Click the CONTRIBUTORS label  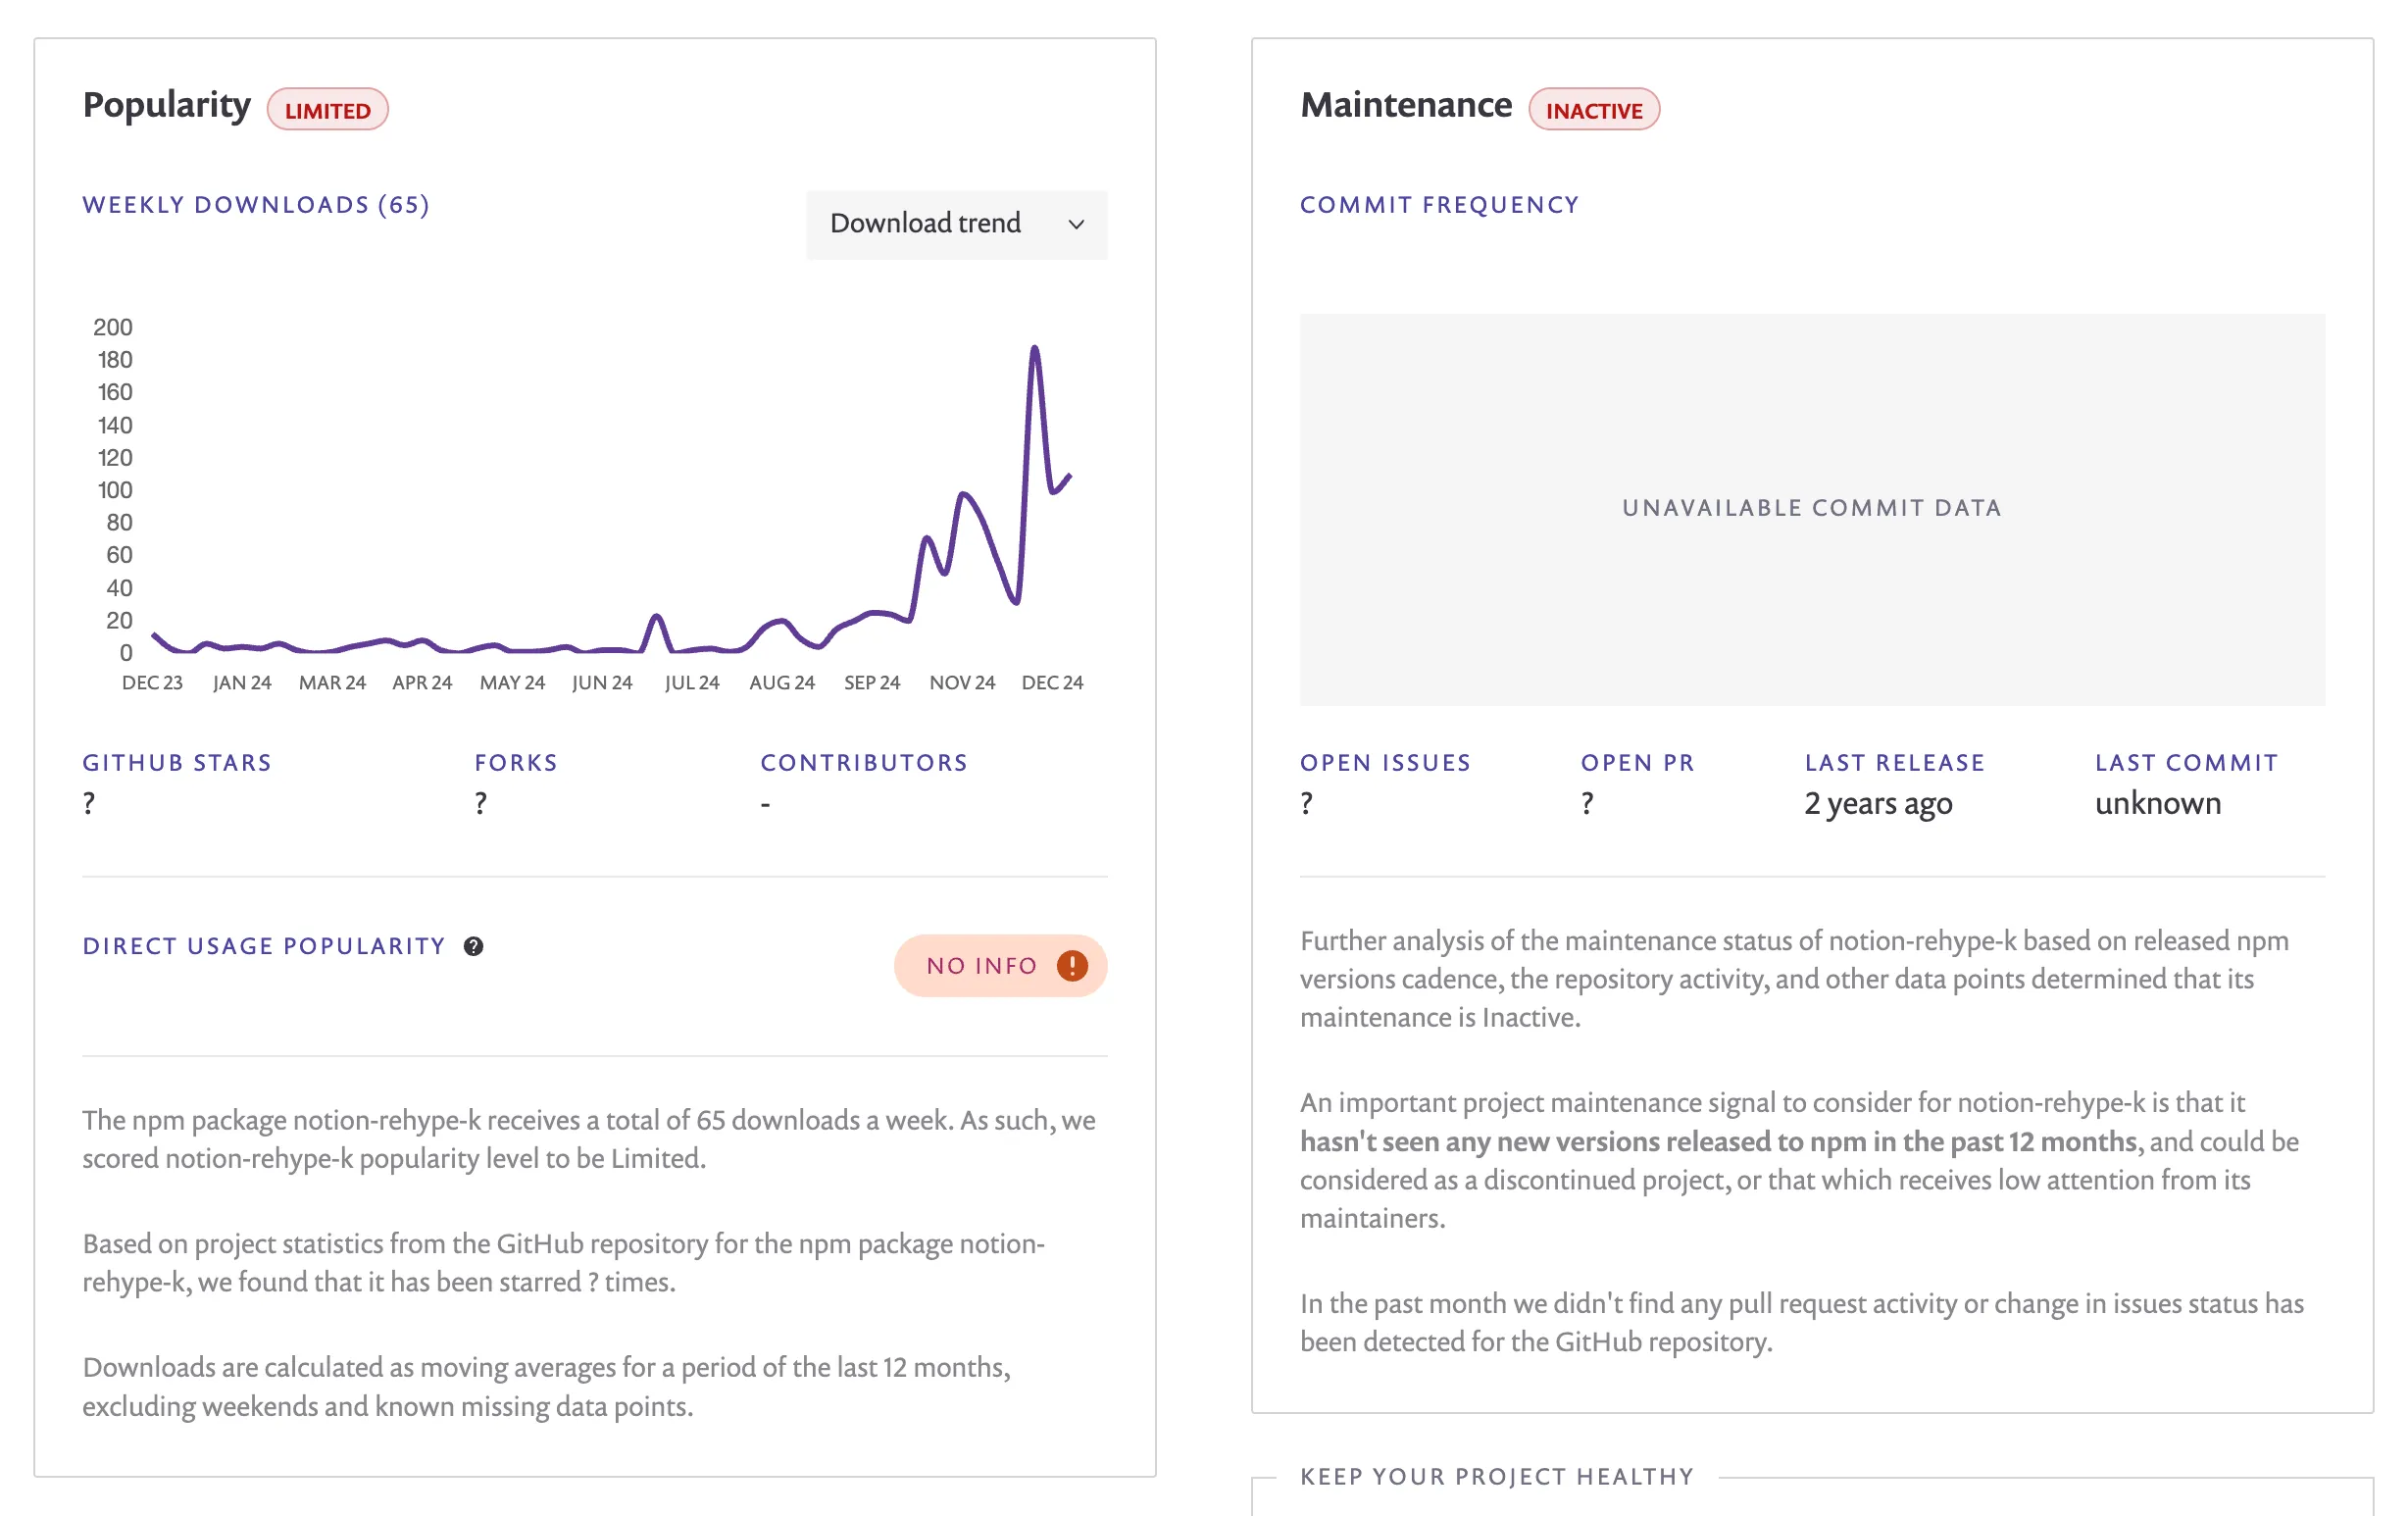(x=863, y=762)
